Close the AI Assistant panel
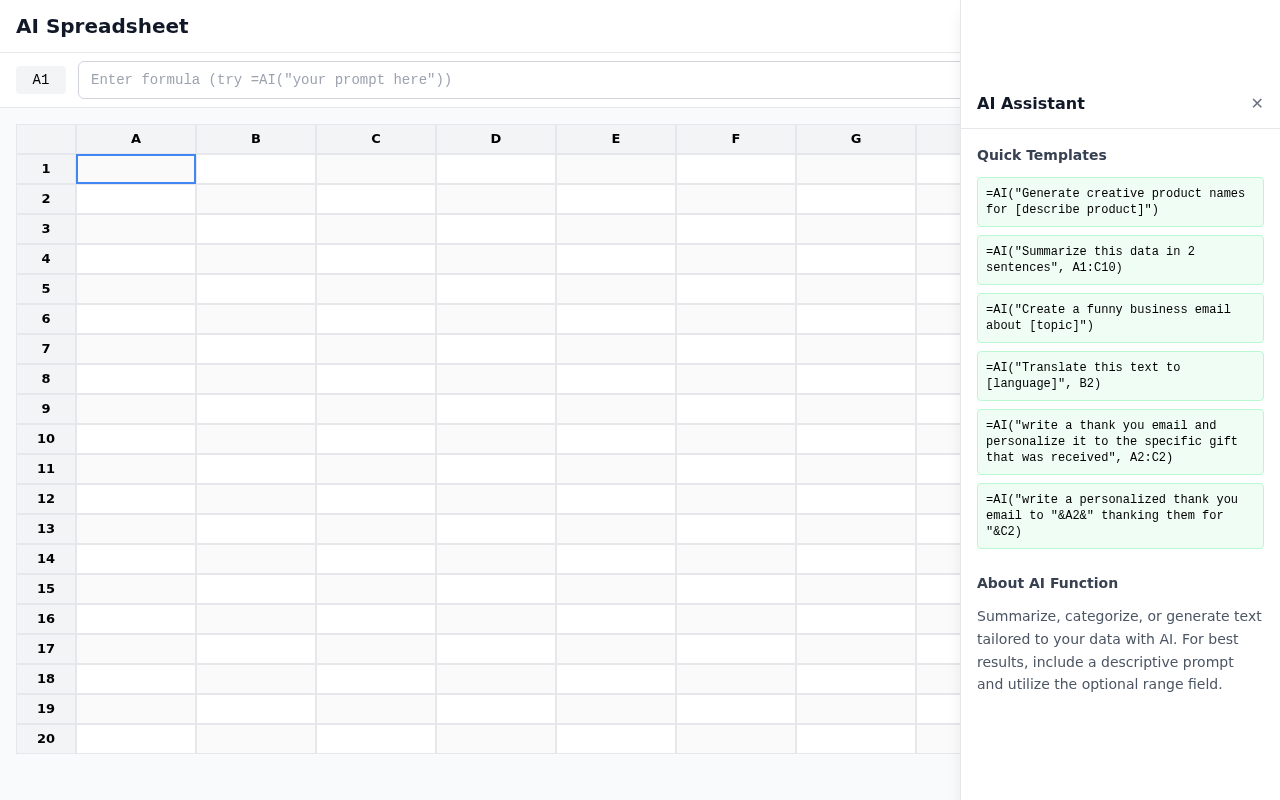Viewport: 1280px width, 800px height. [1257, 104]
